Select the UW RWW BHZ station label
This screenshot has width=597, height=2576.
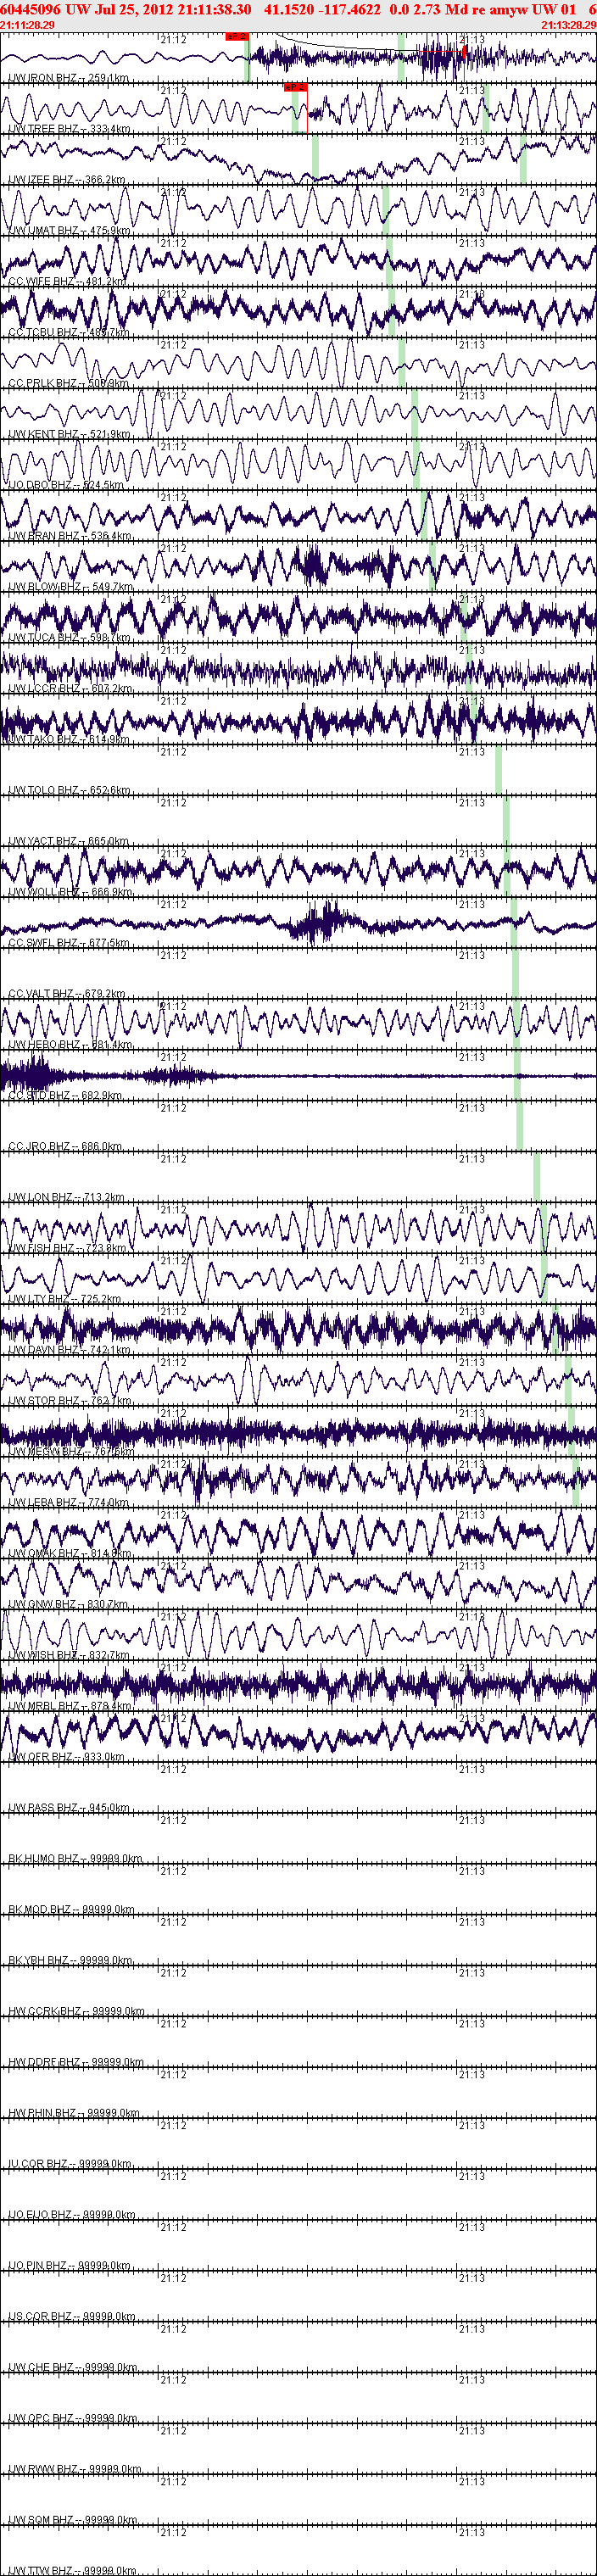pos(74,2471)
